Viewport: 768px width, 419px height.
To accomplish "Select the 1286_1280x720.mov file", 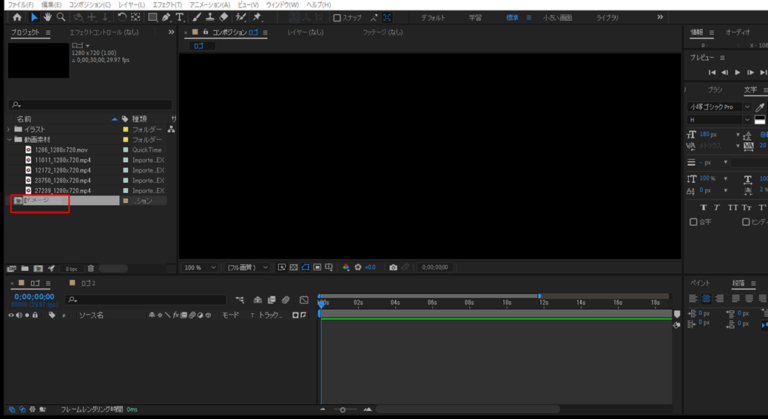I will tap(62, 150).
